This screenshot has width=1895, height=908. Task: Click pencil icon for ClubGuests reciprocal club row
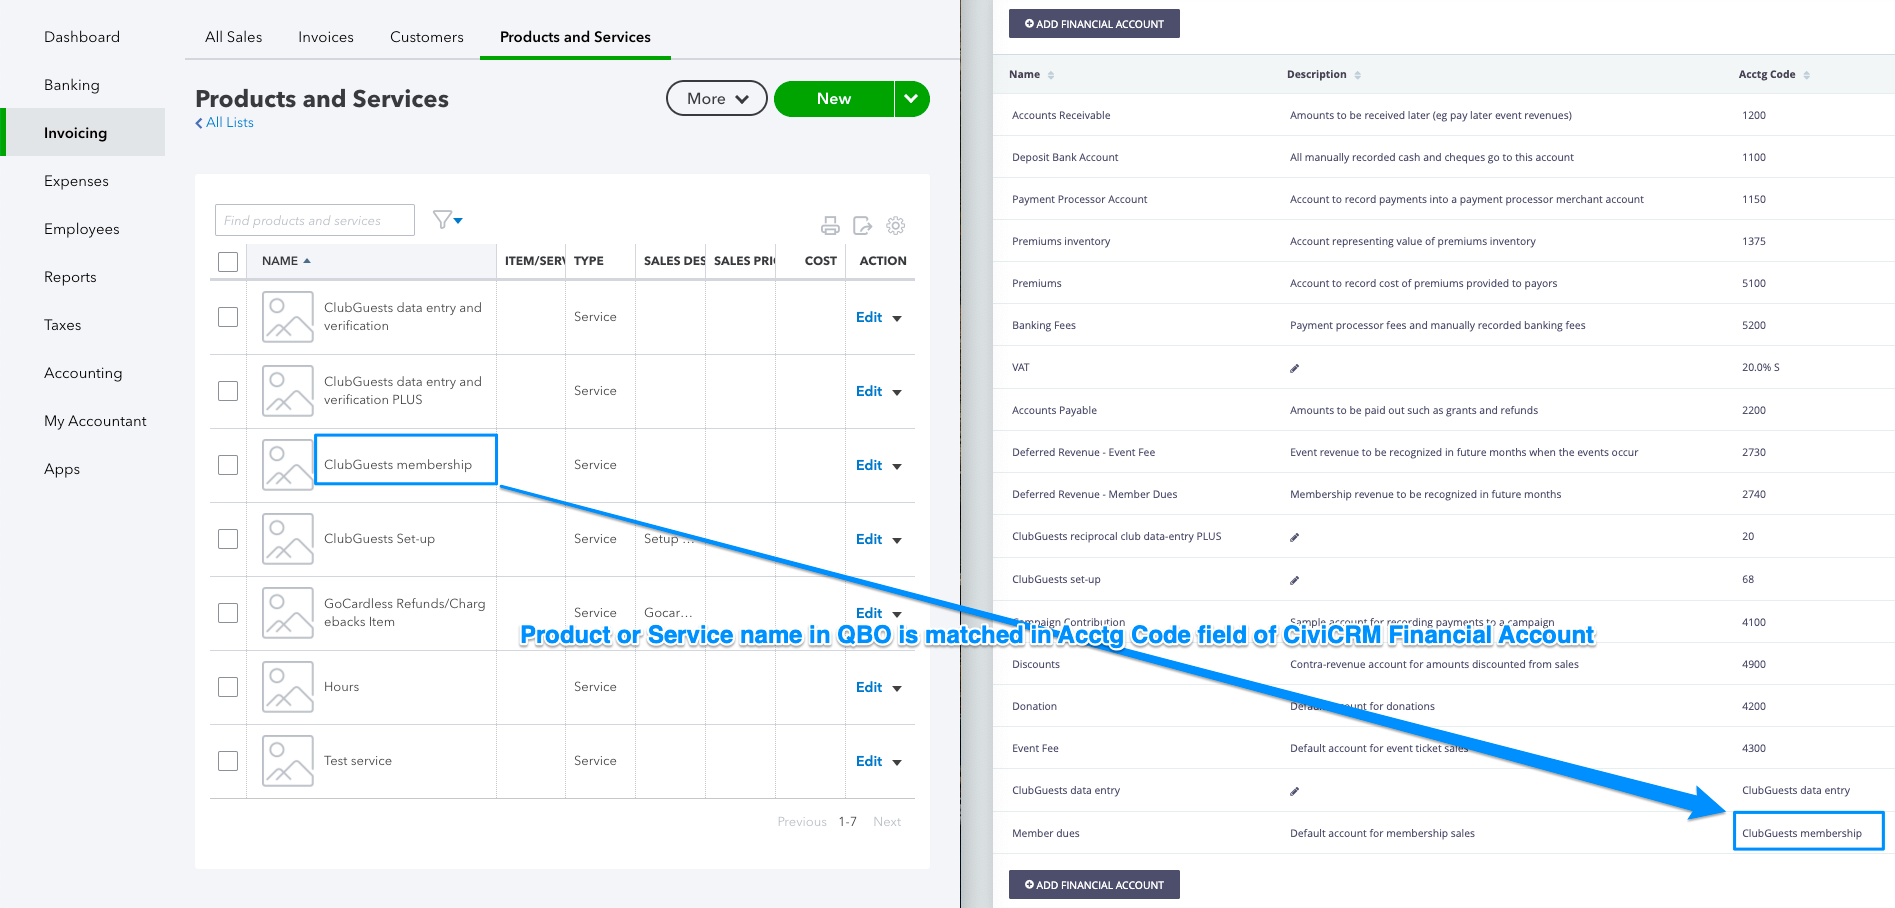point(1294,537)
